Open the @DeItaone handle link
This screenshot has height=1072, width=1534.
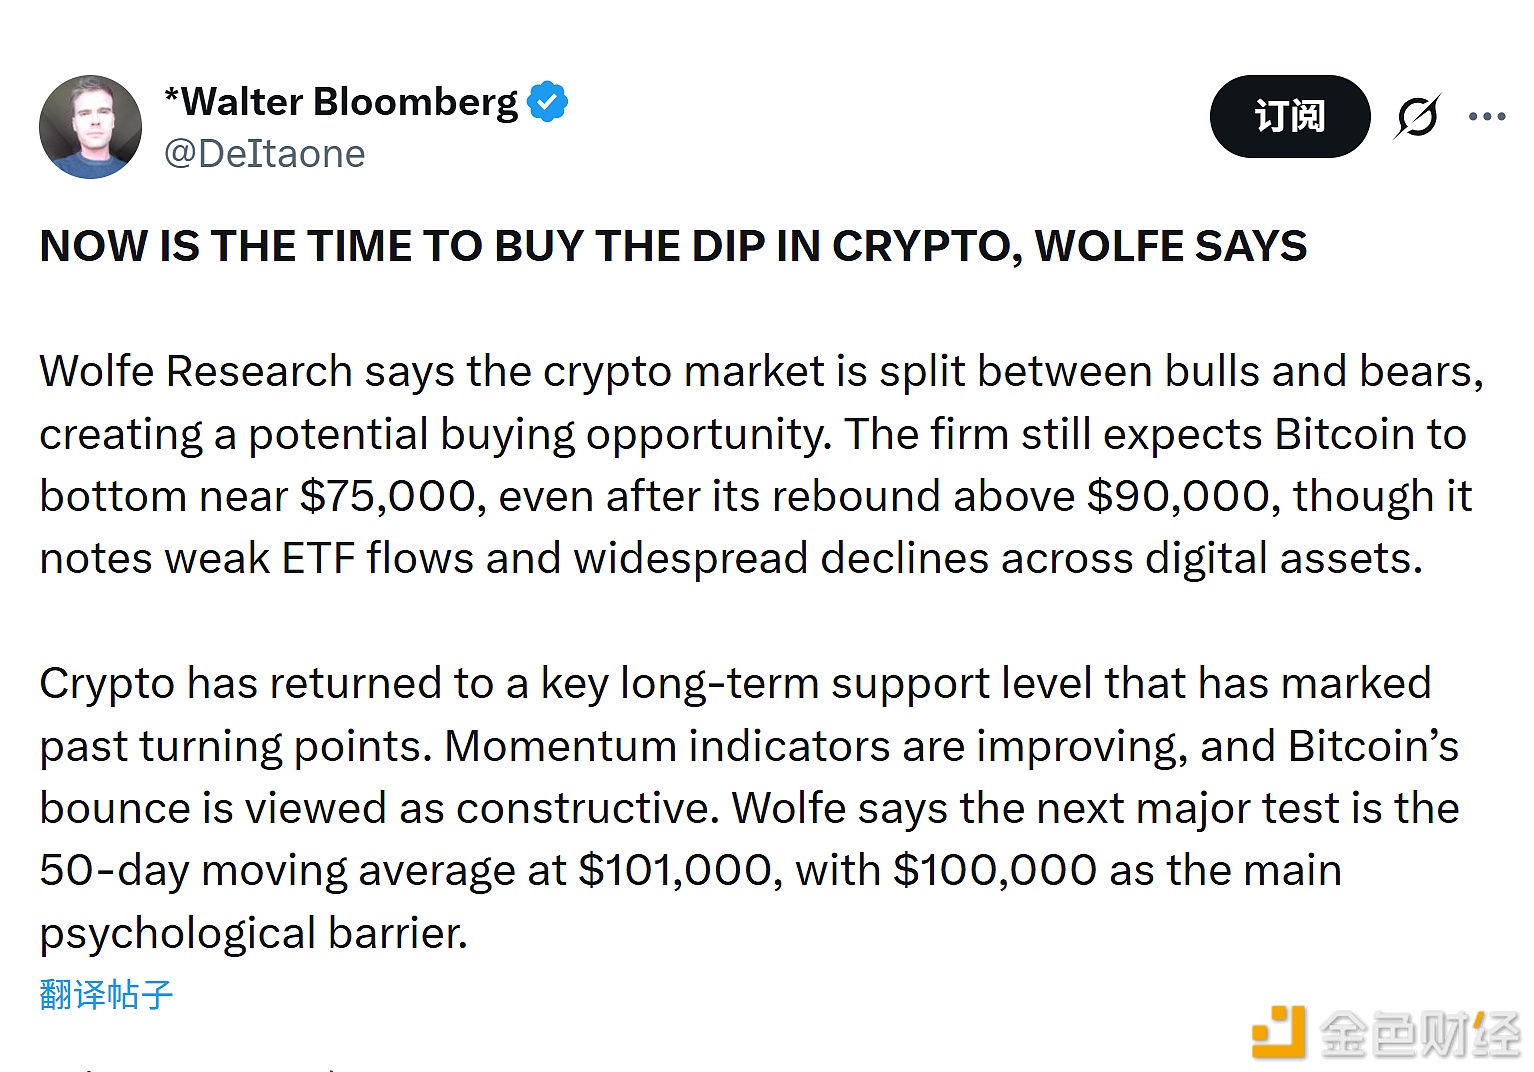pyautogui.click(x=265, y=154)
